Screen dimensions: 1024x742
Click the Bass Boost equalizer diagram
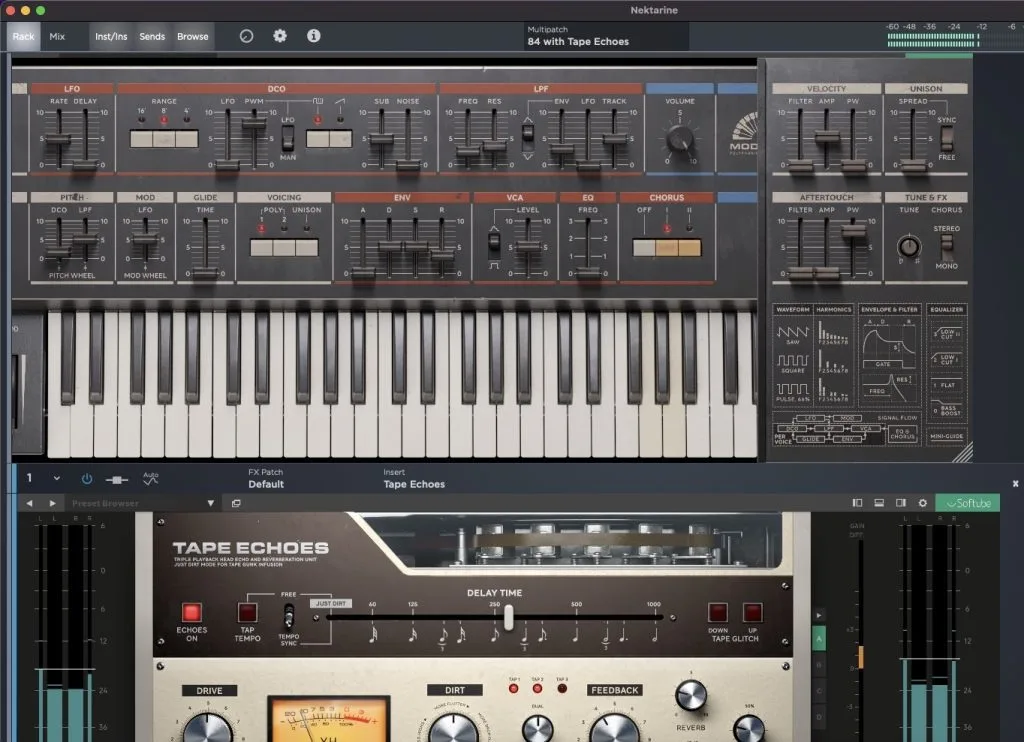click(x=946, y=411)
